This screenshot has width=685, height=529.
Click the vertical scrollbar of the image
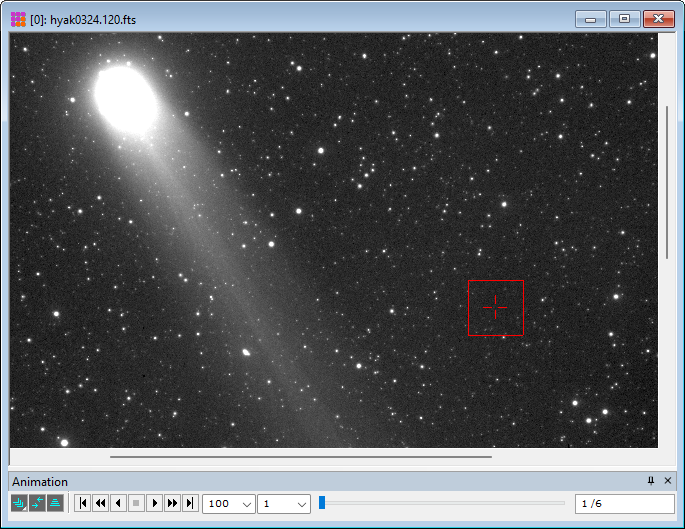[667, 182]
